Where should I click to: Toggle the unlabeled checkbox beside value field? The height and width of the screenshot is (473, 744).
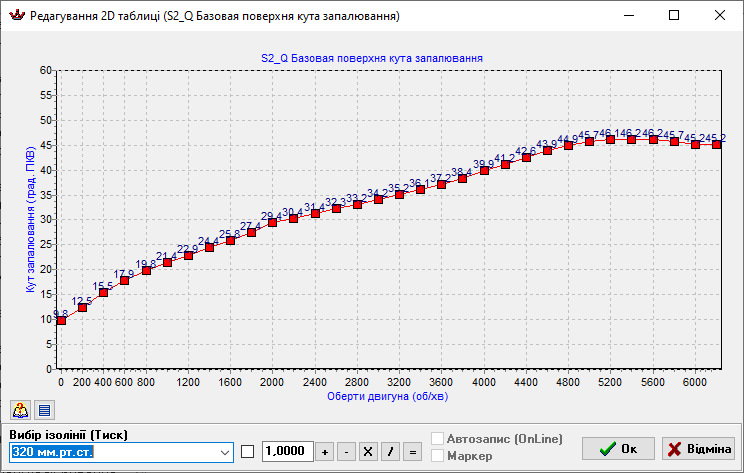(x=248, y=452)
